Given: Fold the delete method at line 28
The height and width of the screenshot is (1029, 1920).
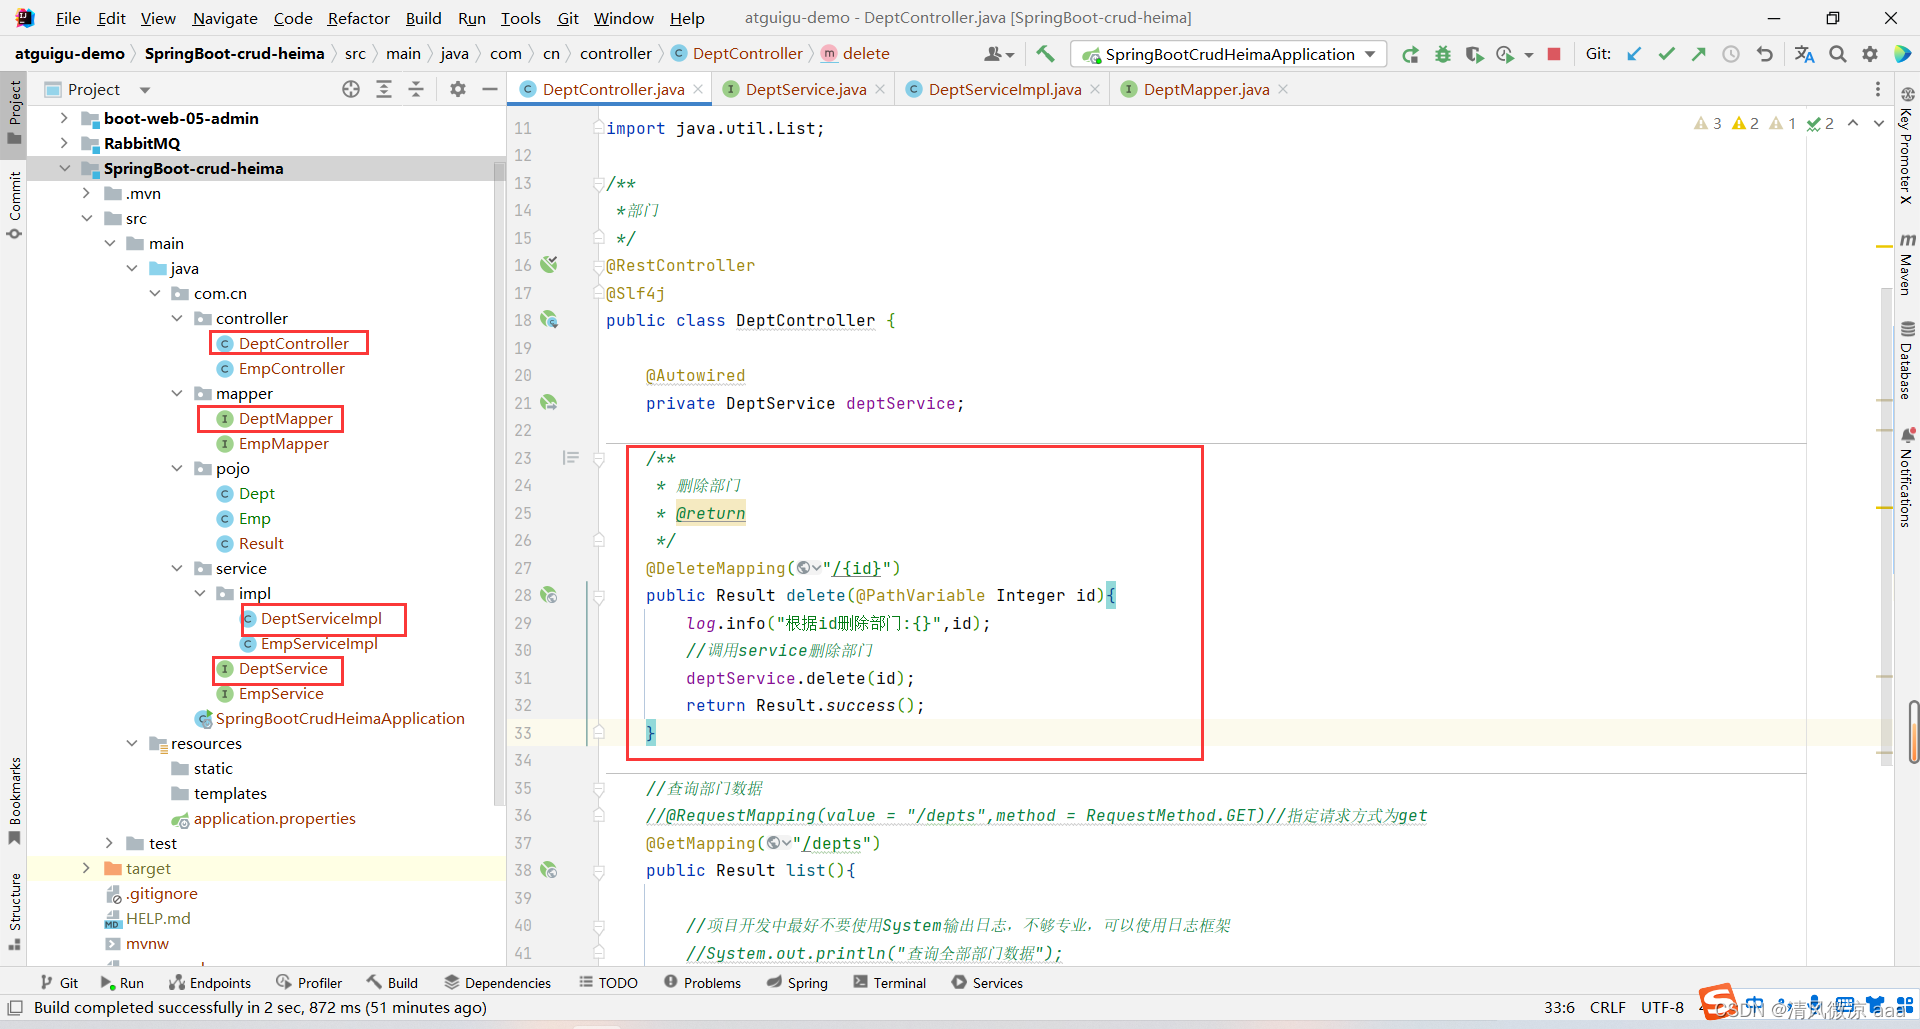Looking at the screenshot, I should click(x=599, y=596).
